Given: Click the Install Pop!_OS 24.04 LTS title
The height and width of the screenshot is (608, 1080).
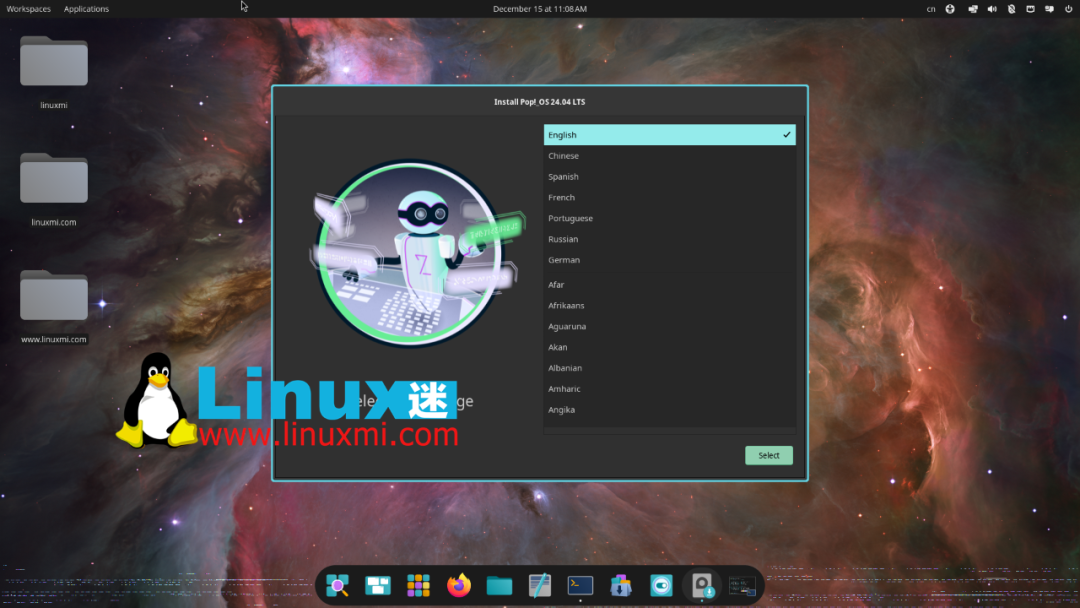Looking at the screenshot, I should 539,102.
